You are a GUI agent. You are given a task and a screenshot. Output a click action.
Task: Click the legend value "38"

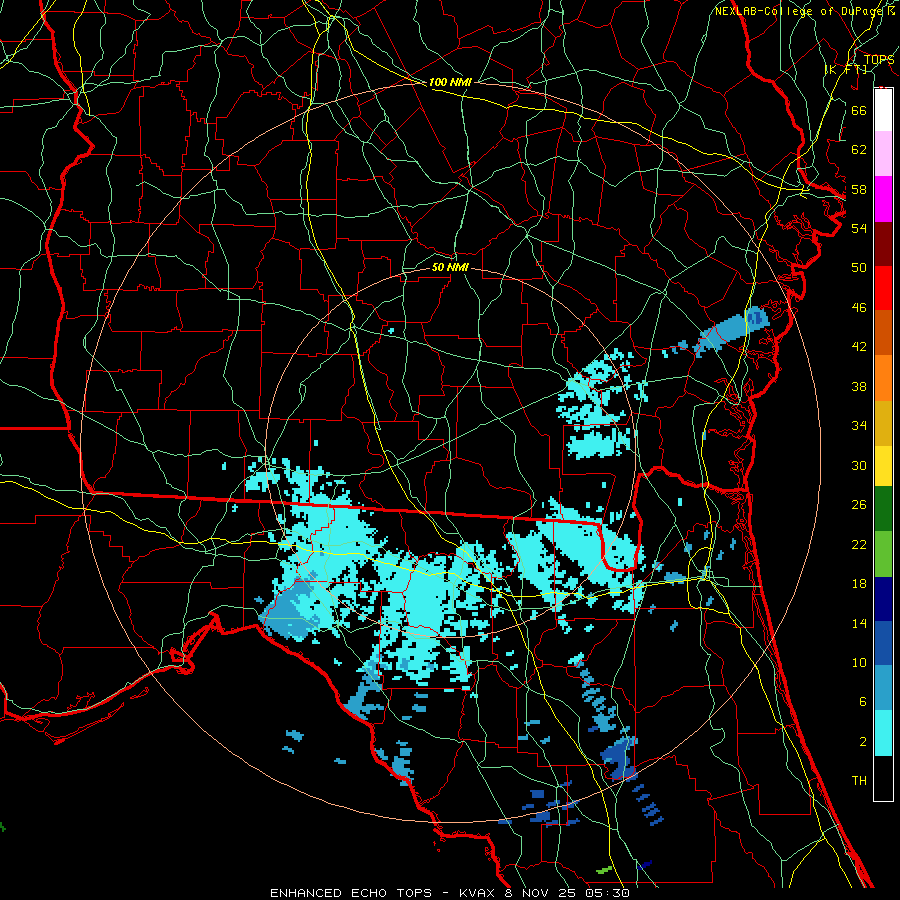click(x=859, y=386)
